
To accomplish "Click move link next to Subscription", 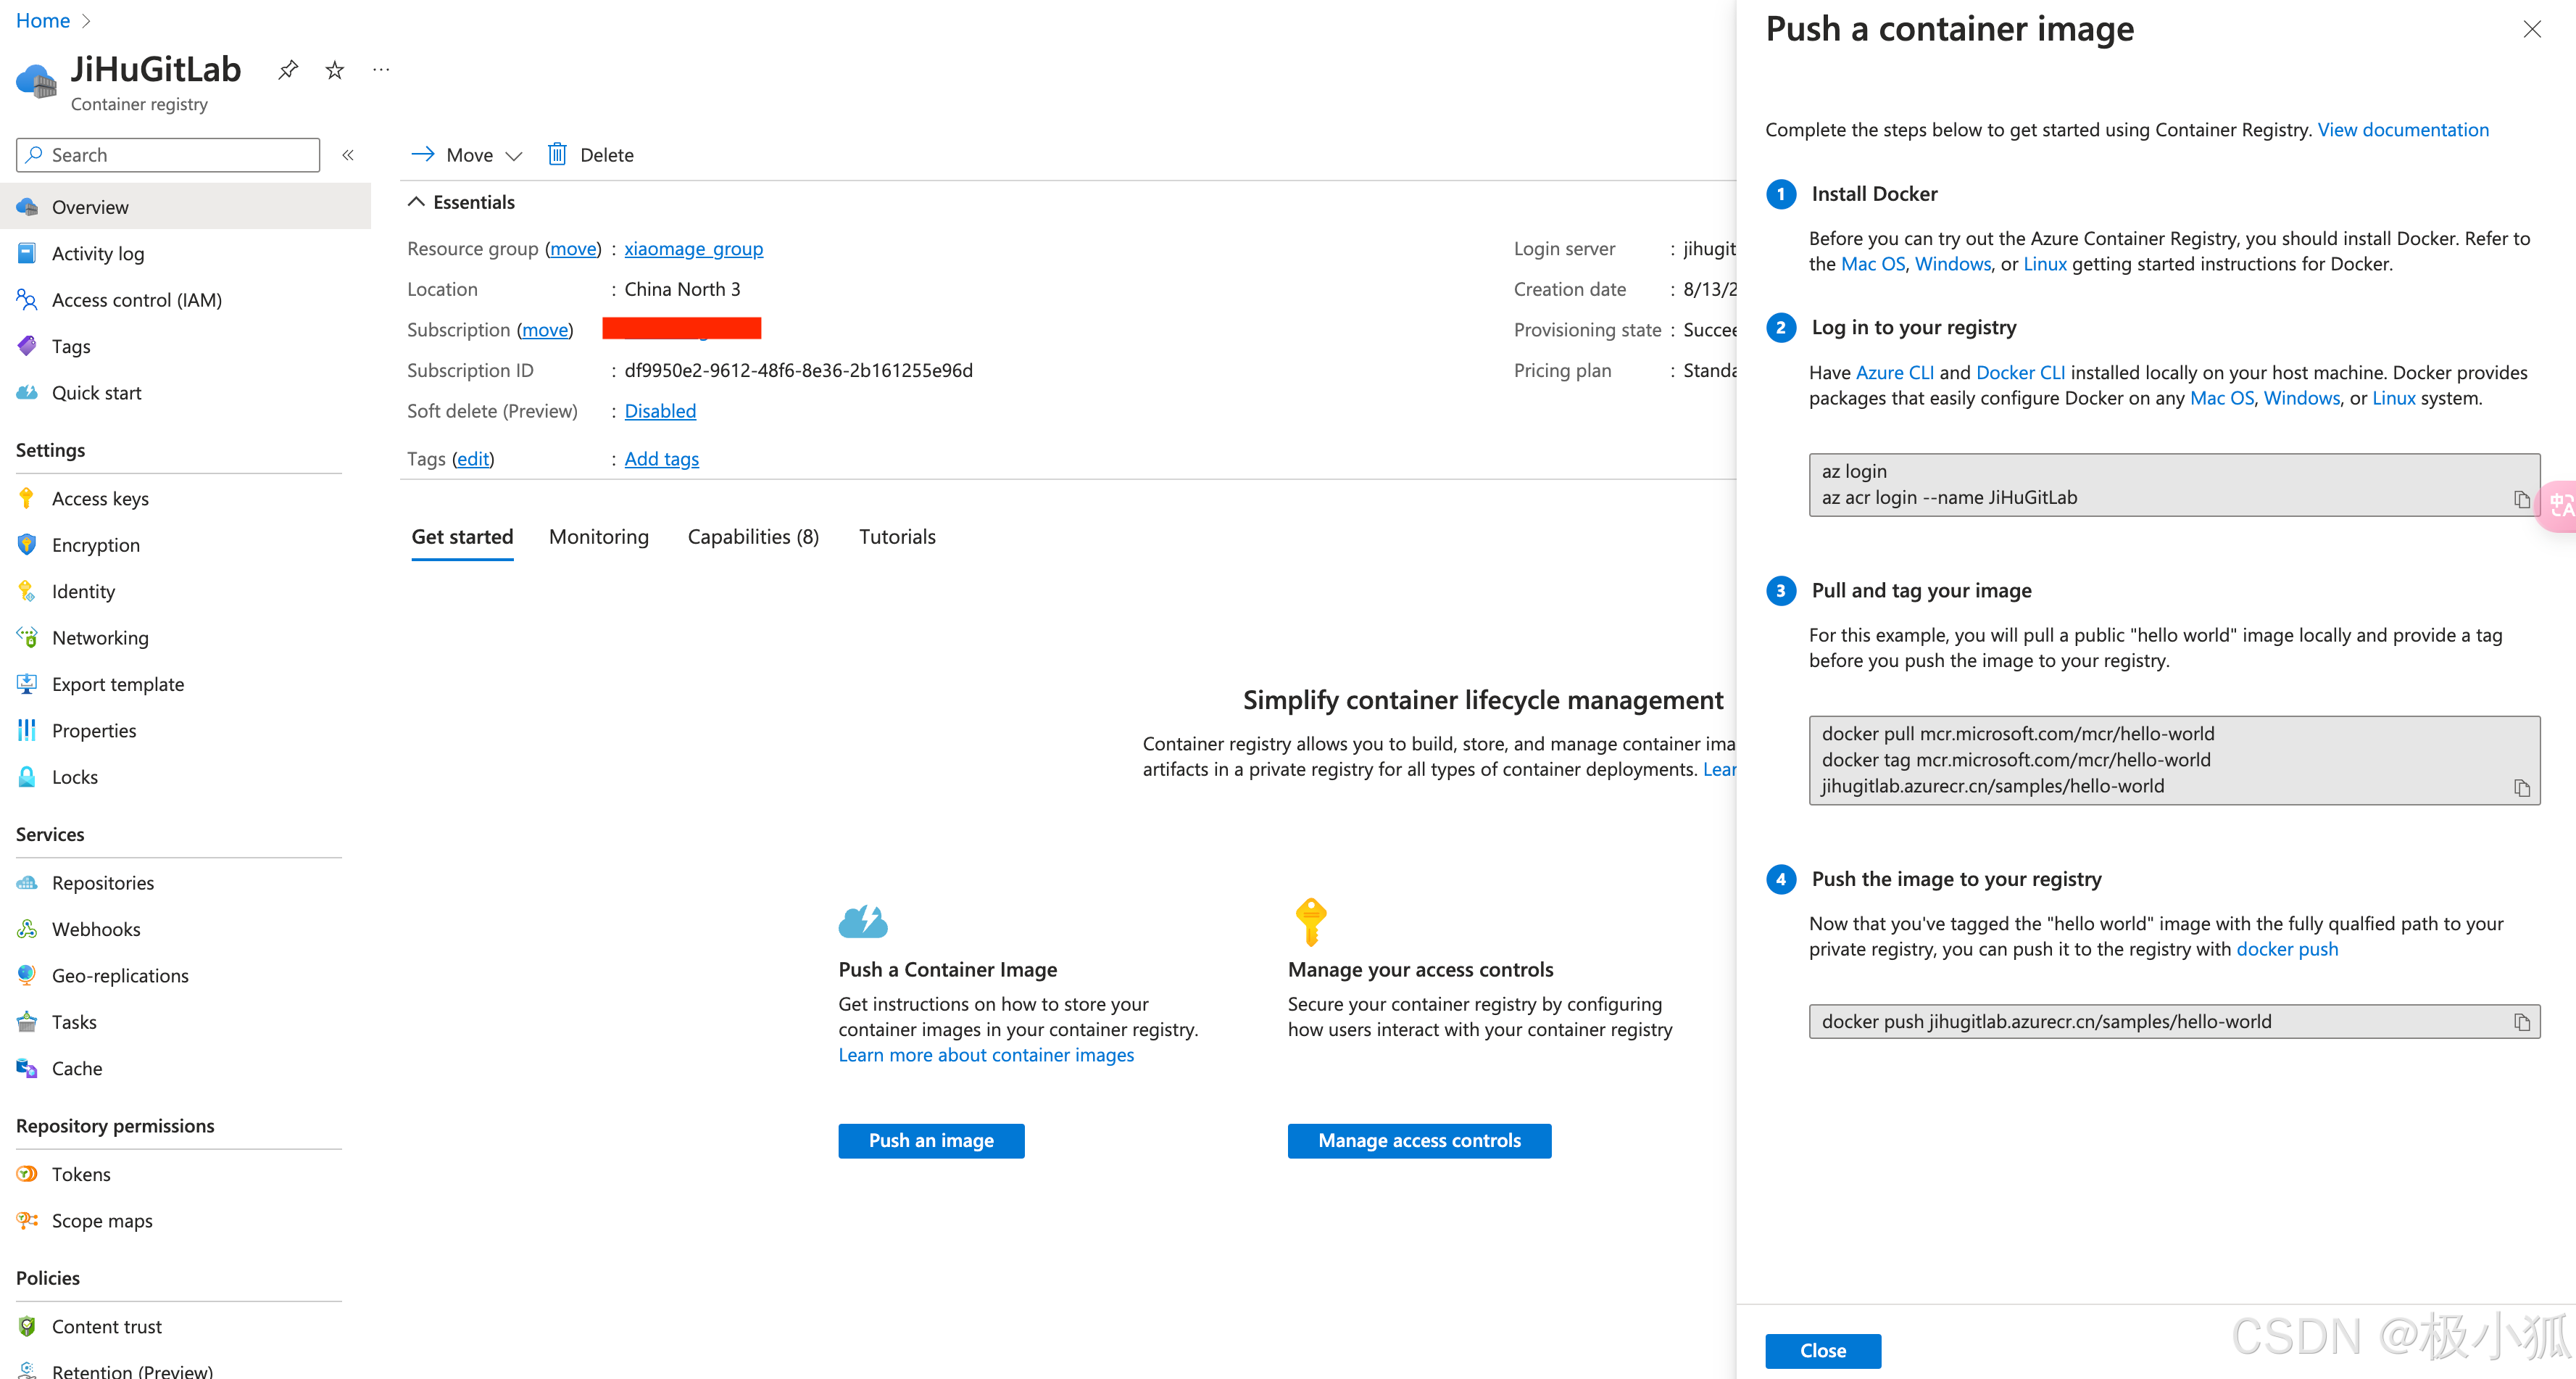I will coord(545,330).
